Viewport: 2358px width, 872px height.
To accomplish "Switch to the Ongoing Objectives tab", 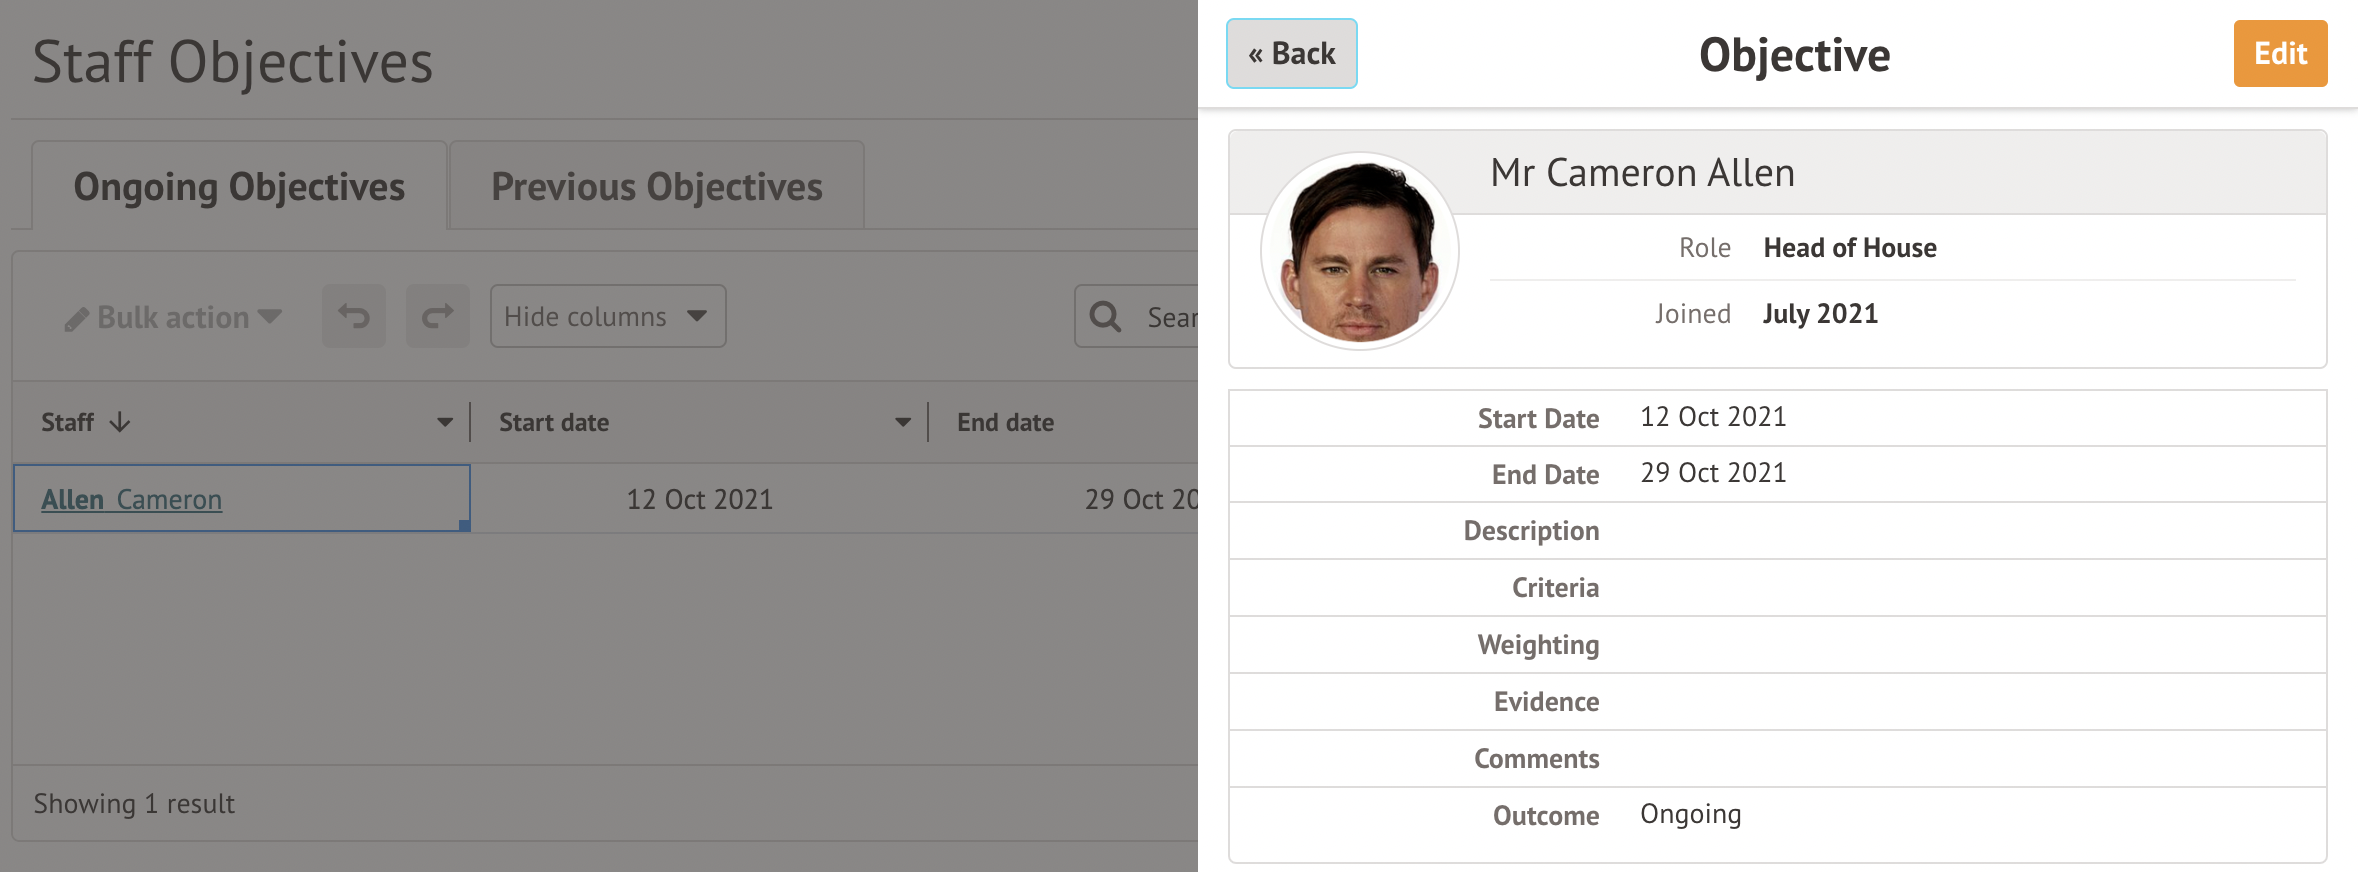I will tap(239, 187).
